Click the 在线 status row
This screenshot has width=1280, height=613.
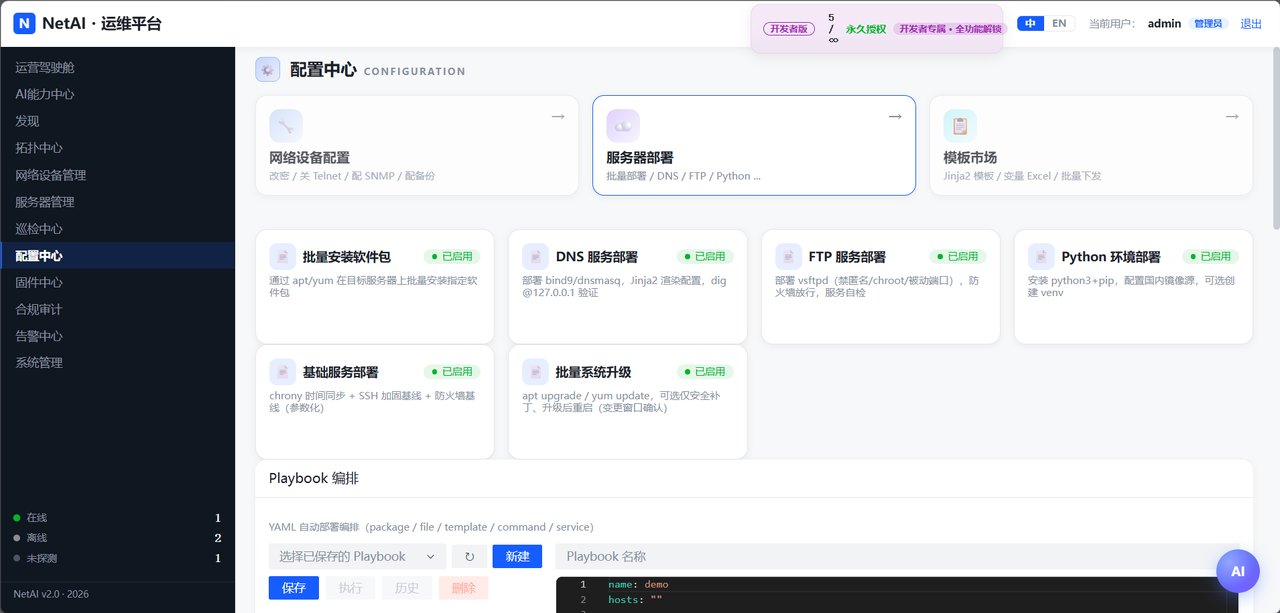coord(117,518)
